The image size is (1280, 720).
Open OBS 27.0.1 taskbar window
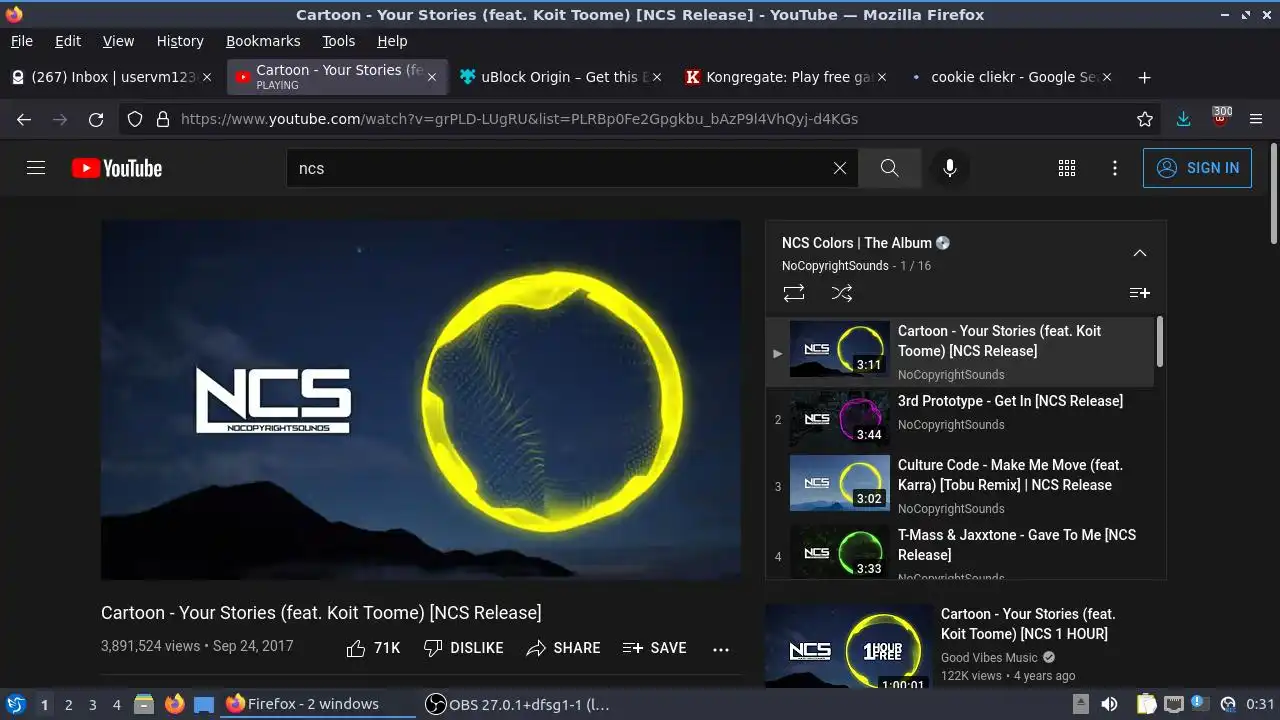tap(517, 704)
